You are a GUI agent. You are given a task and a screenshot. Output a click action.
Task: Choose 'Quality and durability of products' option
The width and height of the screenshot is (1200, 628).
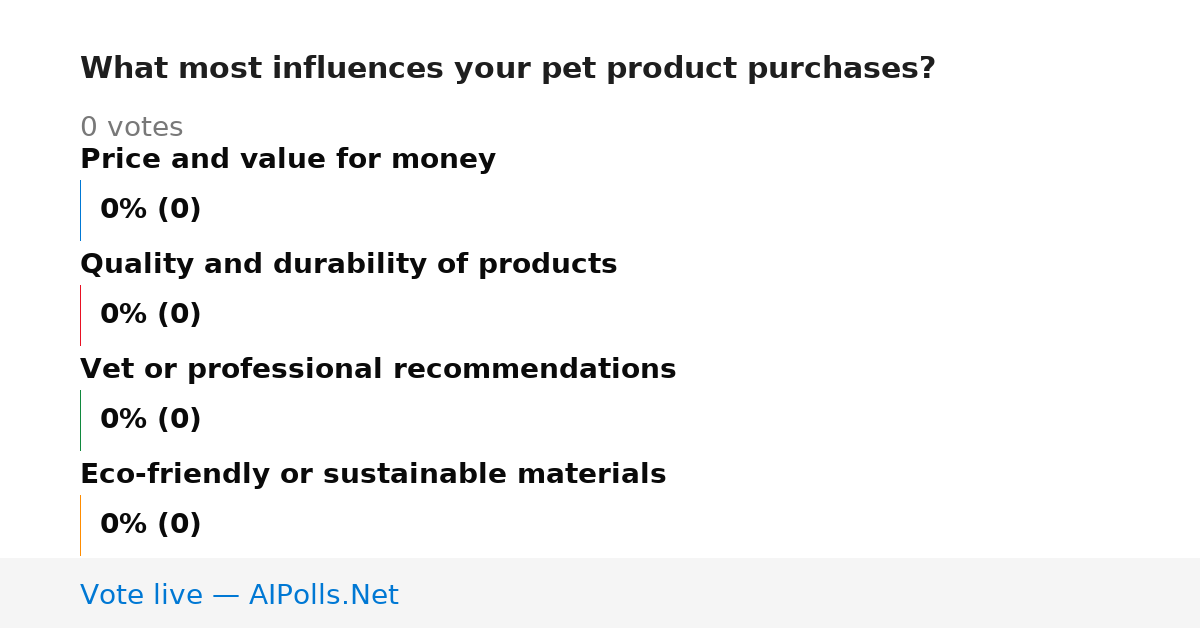(348, 264)
